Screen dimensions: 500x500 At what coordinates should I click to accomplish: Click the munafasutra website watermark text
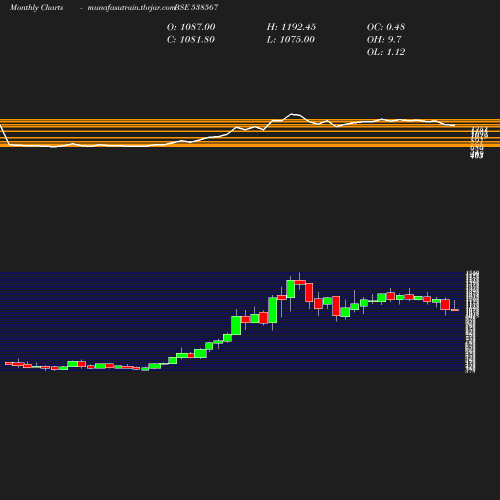click(x=131, y=8)
